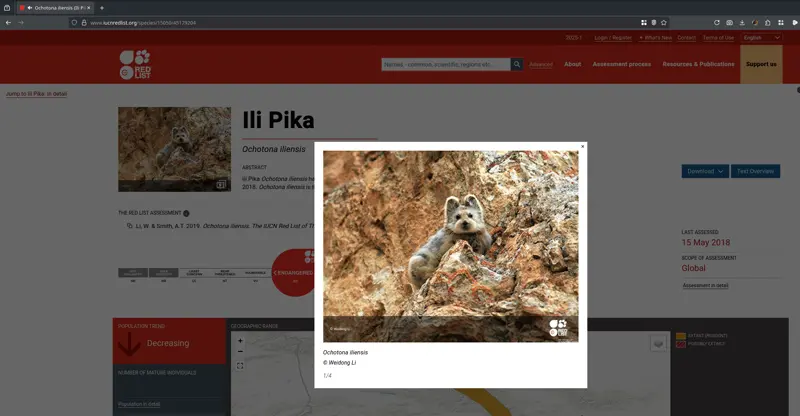Click the '15 May 2018' last assessed date
Image resolution: width=800 pixels, height=416 pixels.
tap(706, 242)
